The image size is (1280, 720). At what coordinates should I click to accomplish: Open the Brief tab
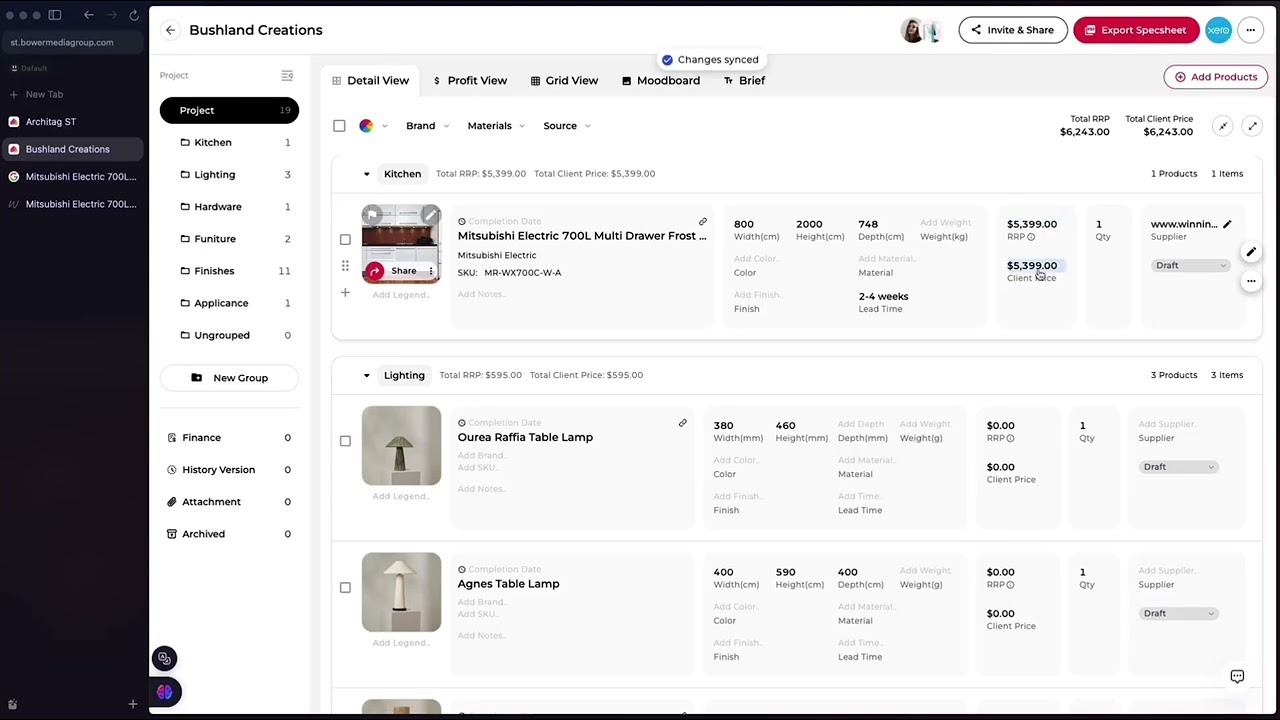pyautogui.click(x=744, y=80)
